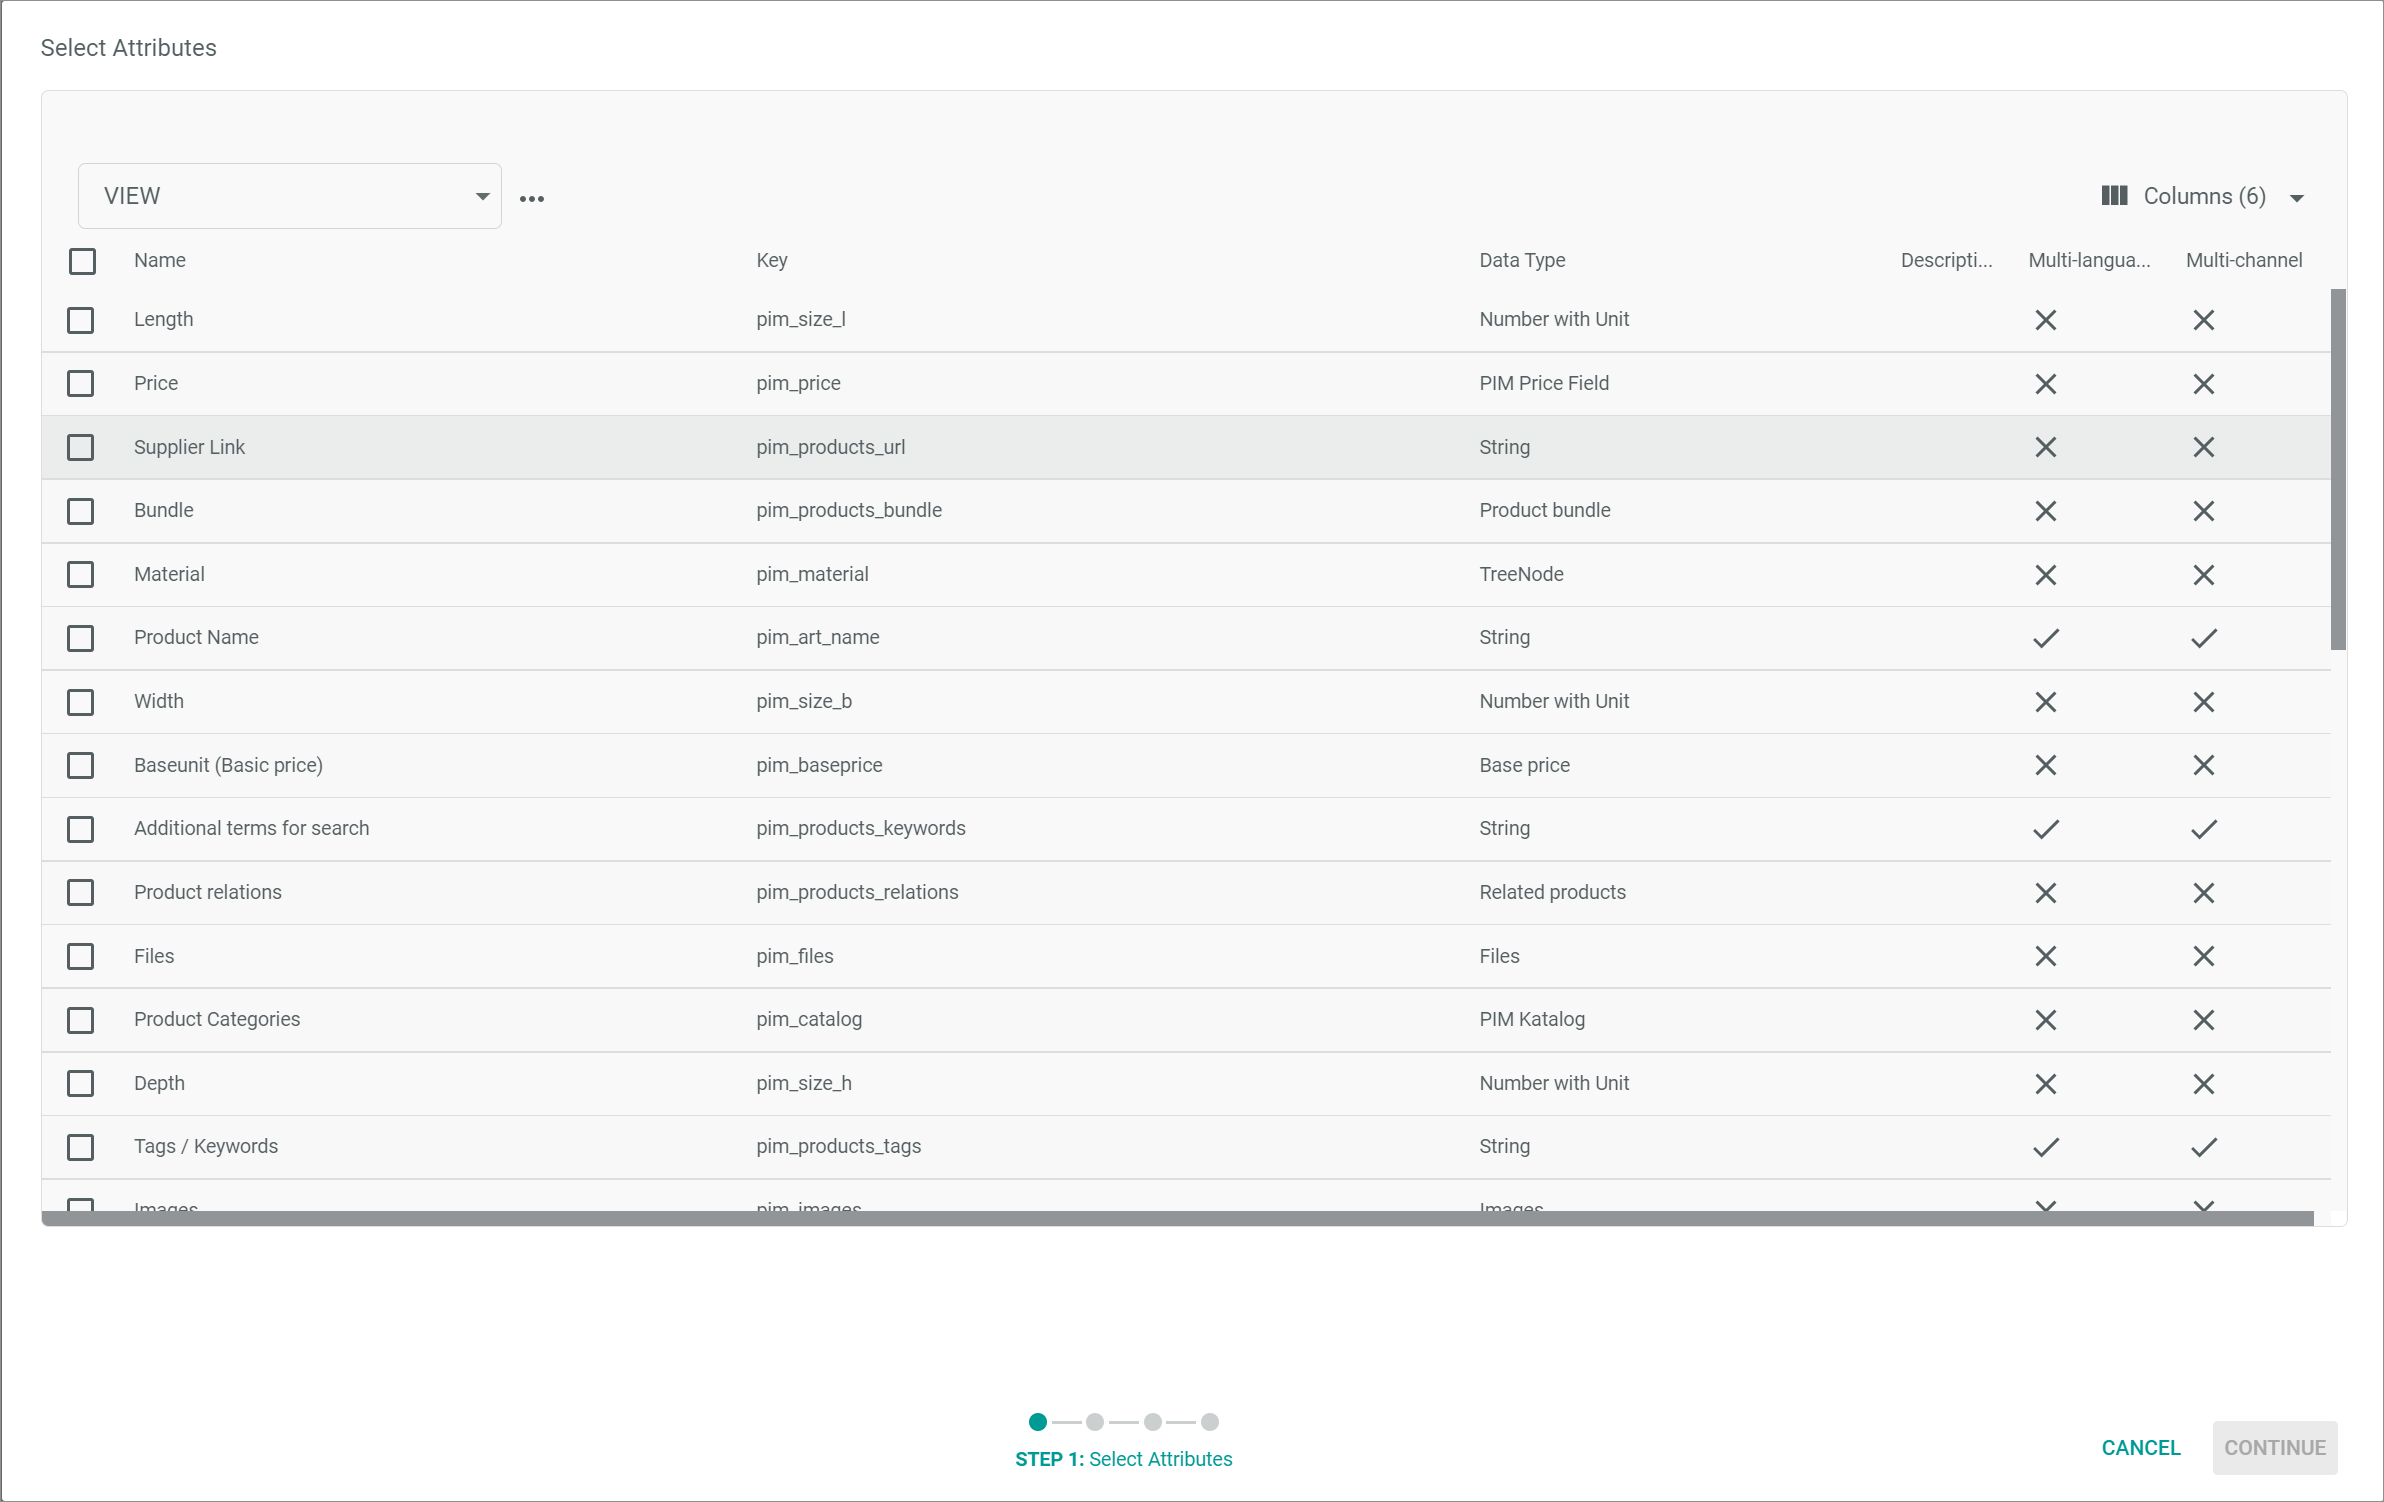The image size is (2384, 1502).
Task: Click the ellipsis menu icon next to VIEW
Action: (x=531, y=196)
